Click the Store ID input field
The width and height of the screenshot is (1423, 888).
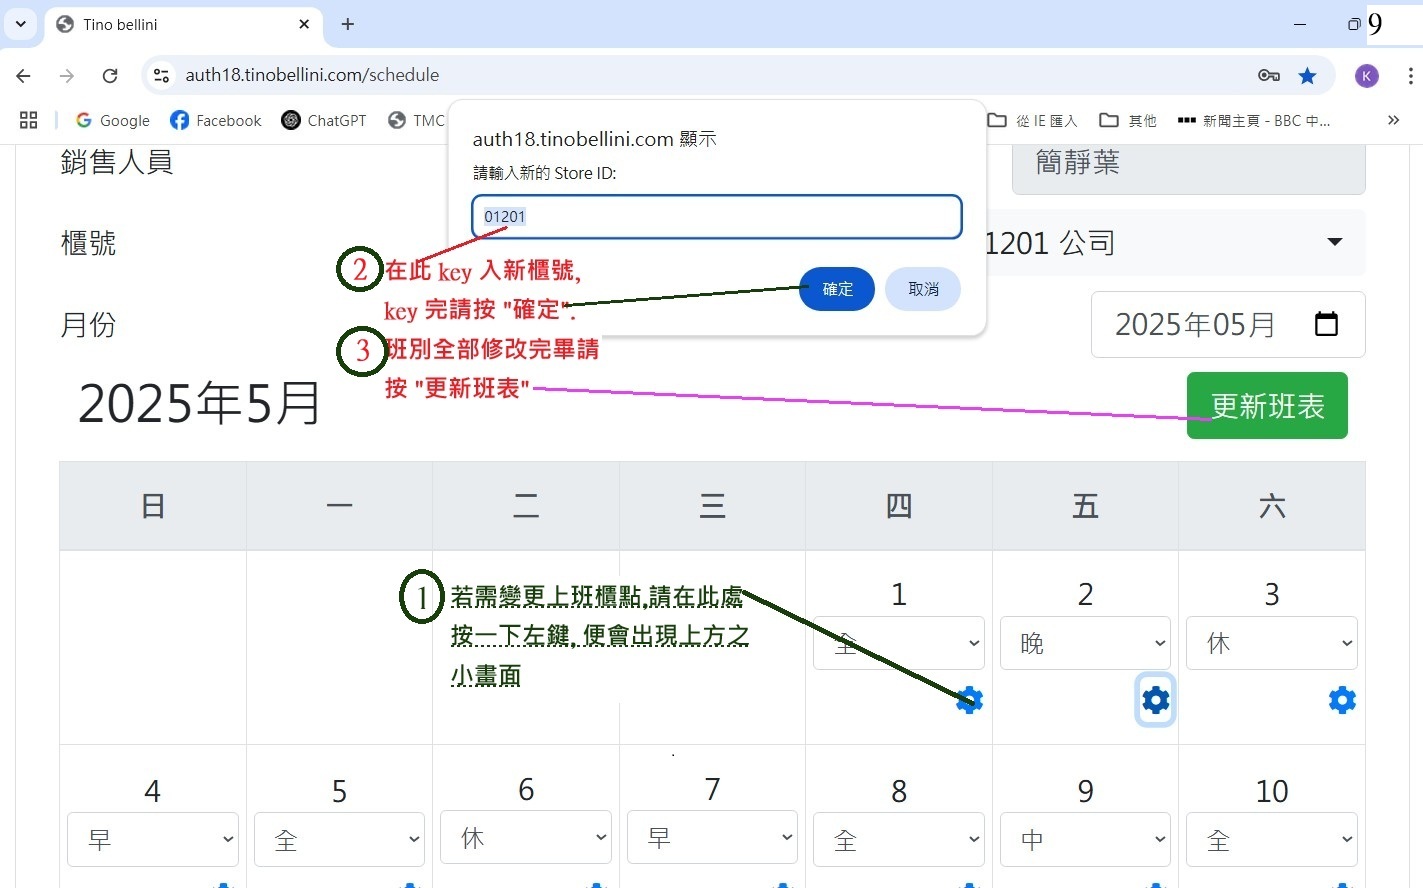716,217
